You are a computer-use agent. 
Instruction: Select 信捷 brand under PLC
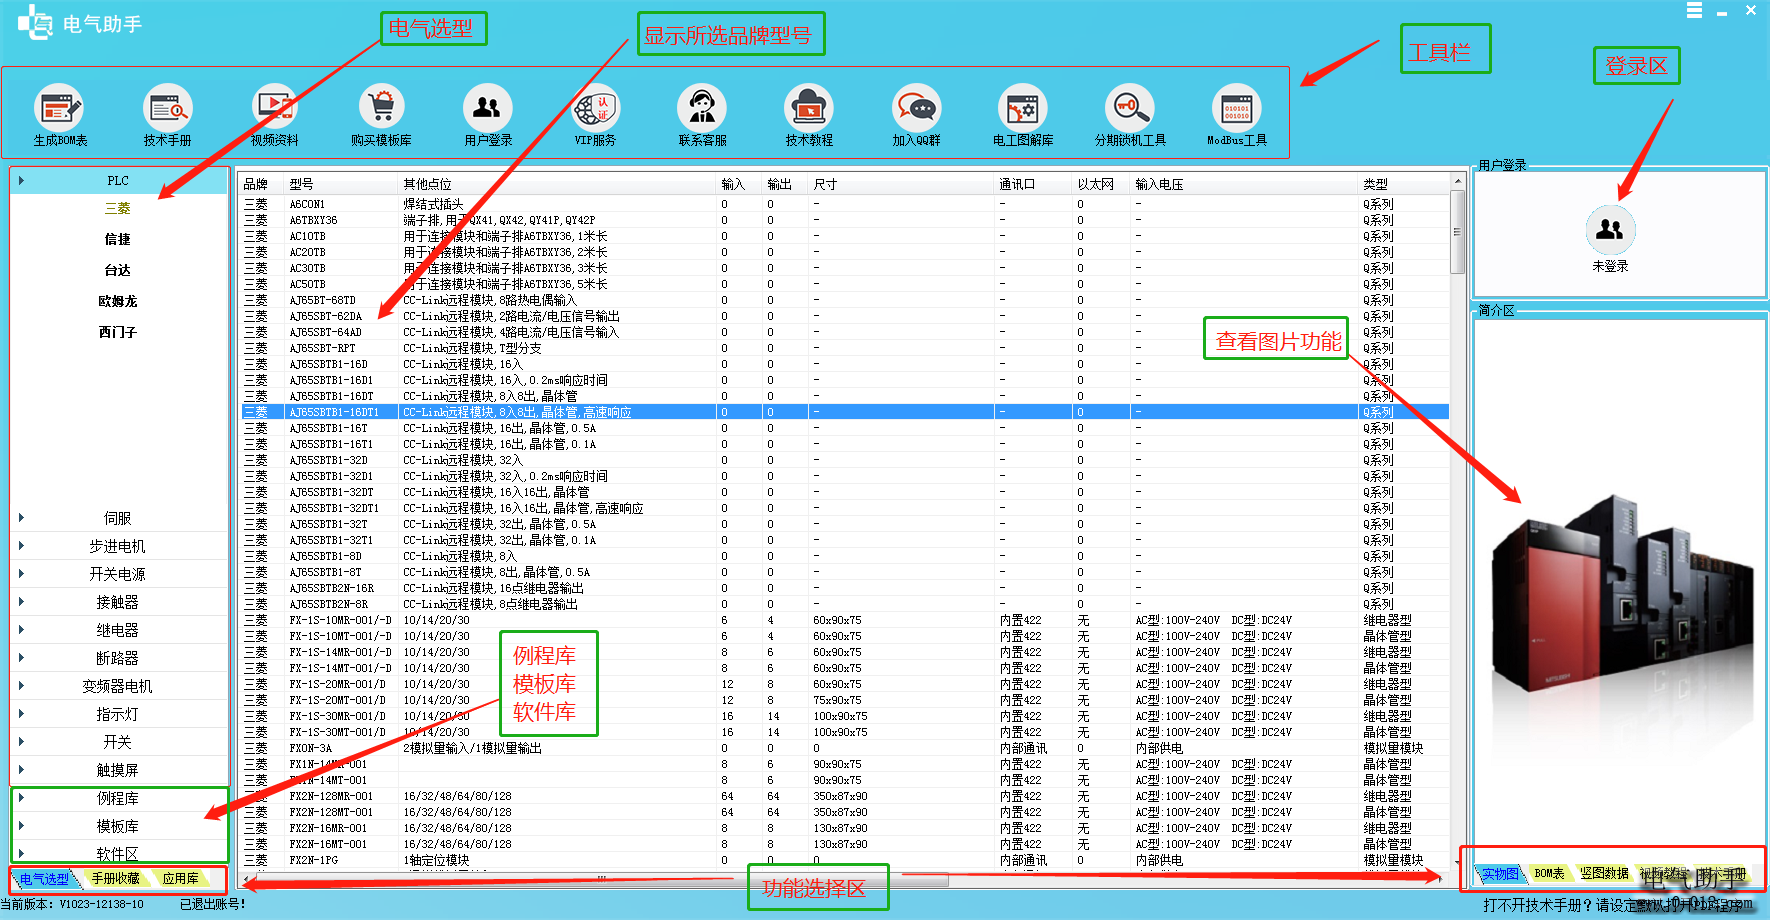[x=118, y=239]
